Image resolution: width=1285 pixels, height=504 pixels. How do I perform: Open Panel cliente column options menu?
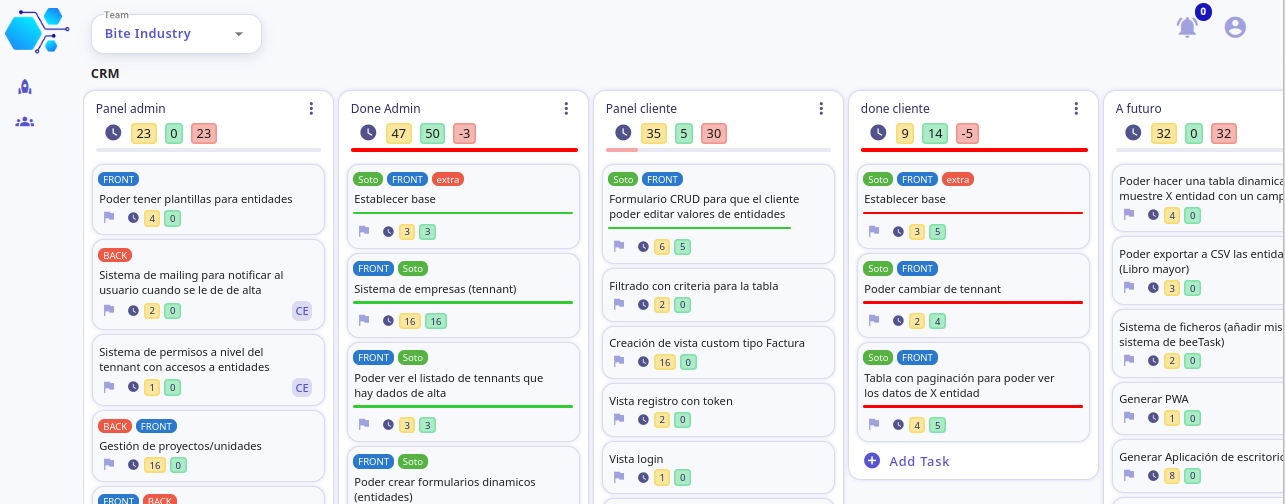pyautogui.click(x=821, y=108)
